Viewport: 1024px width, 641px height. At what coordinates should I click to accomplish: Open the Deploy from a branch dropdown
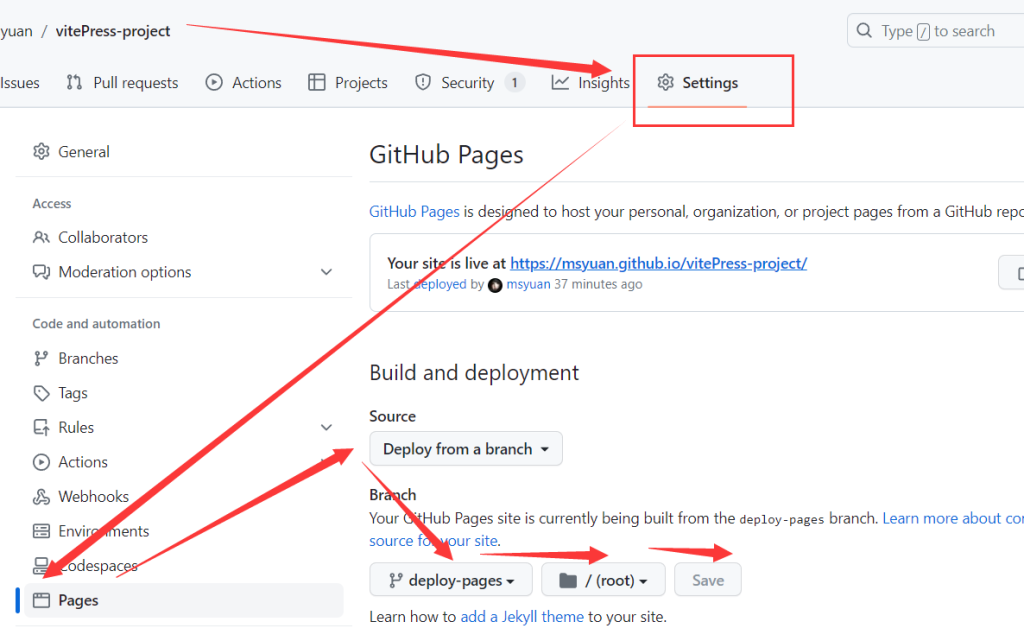(x=465, y=448)
